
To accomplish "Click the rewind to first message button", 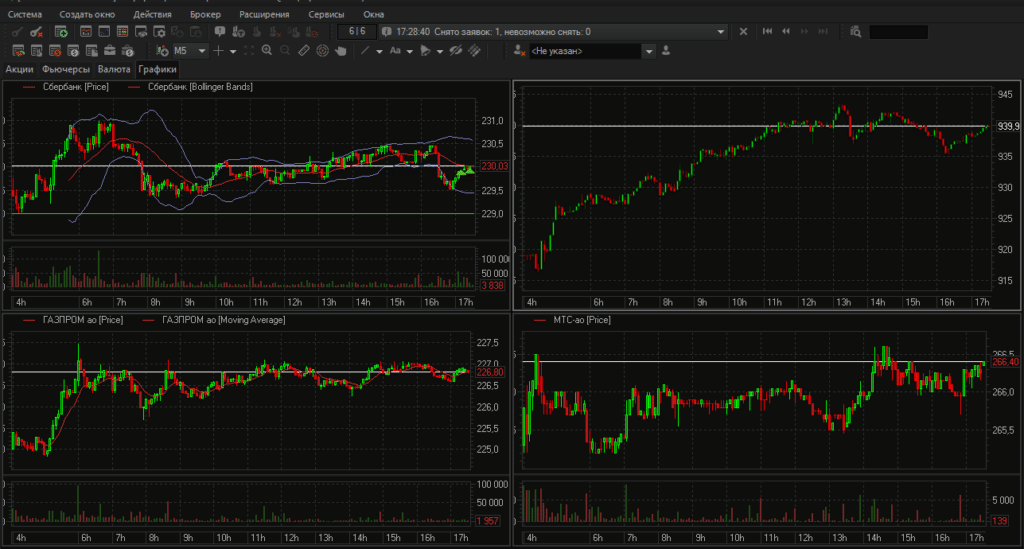I will pyautogui.click(x=767, y=32).
